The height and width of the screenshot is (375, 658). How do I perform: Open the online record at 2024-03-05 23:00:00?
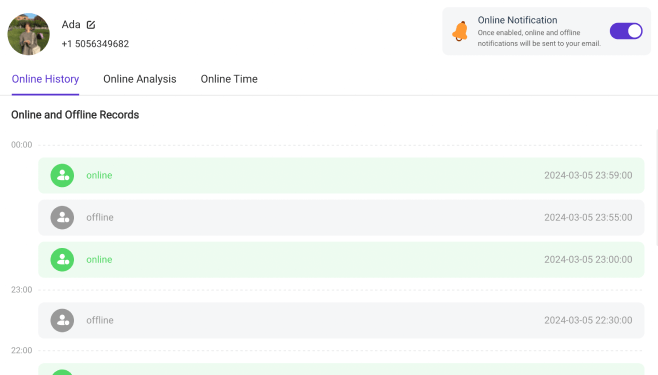341,260
